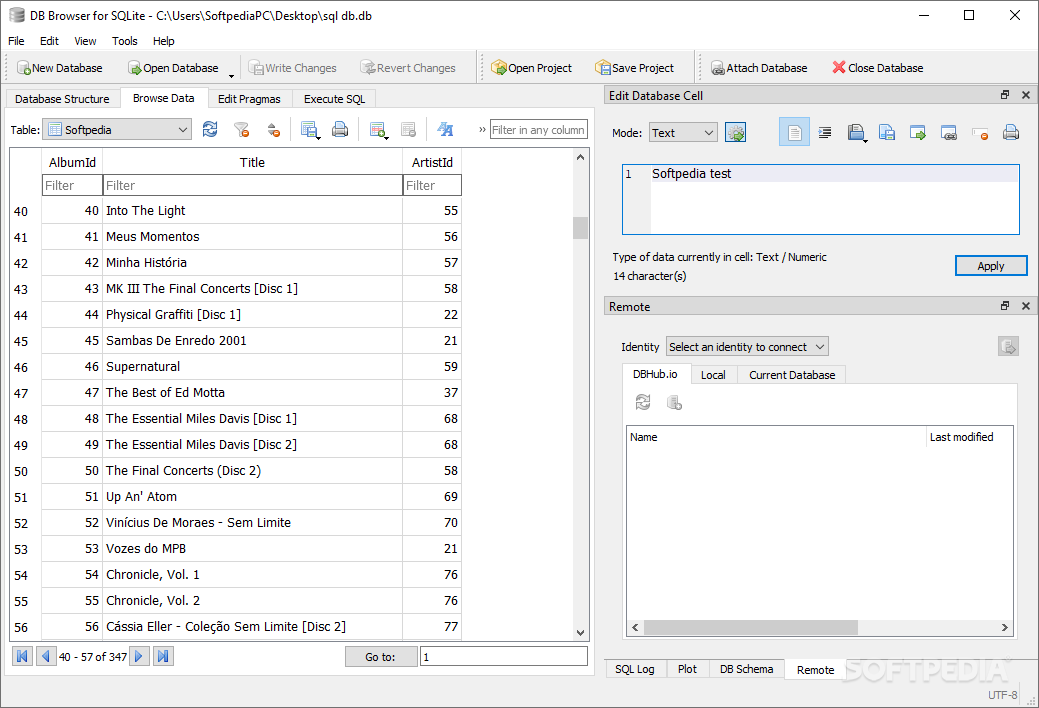Image resolution: width=1039 pixels, height=708 pixels.
Task: Clear all filters using the funnel icon
Action: tap(242, 129)
